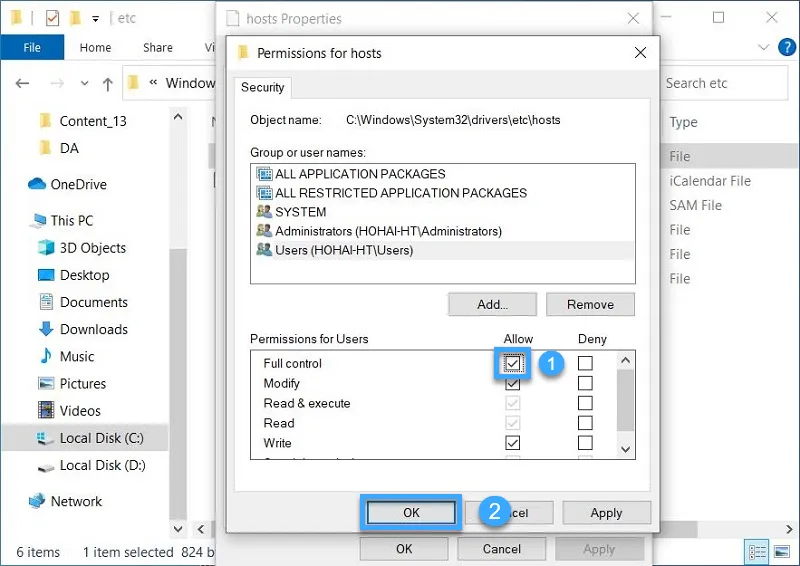800x566 pixels.
Task: Click the New folder quick access icon
Action: [x=76, y=18]
